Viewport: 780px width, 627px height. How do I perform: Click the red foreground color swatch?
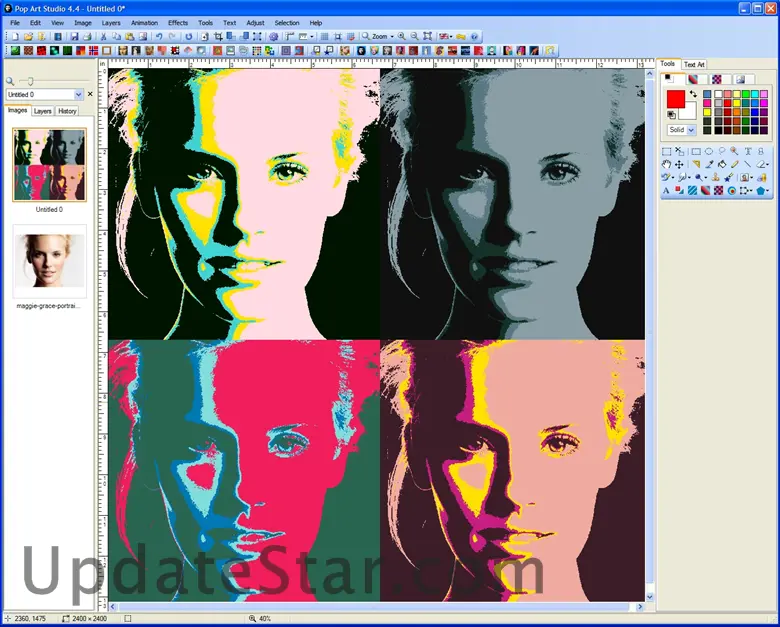coord(676,99)
